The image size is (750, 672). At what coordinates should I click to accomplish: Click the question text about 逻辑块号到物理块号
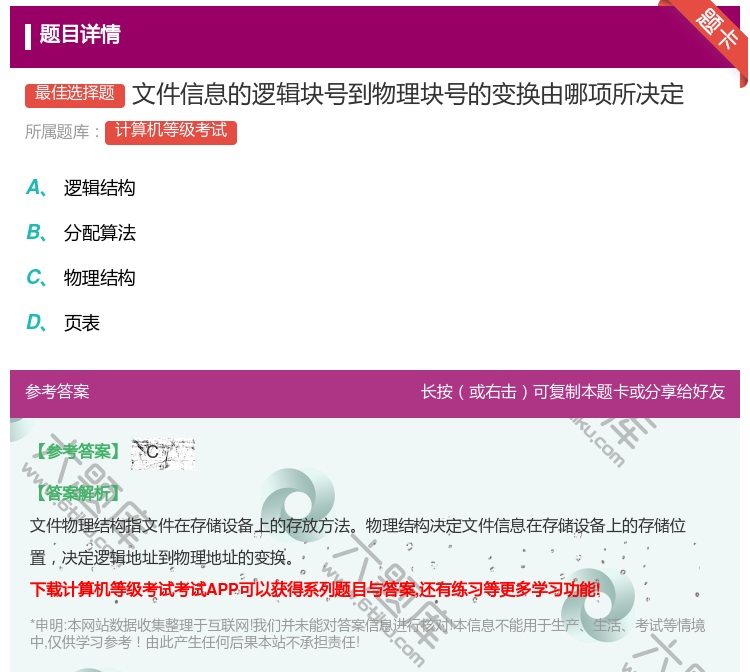[408, 94]
